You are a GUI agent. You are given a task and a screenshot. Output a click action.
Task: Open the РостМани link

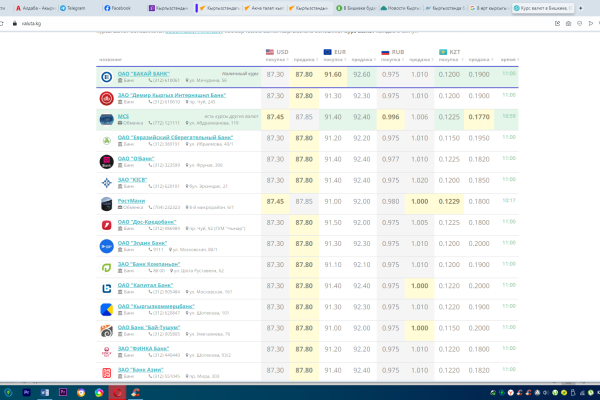[x=131, y=201]
